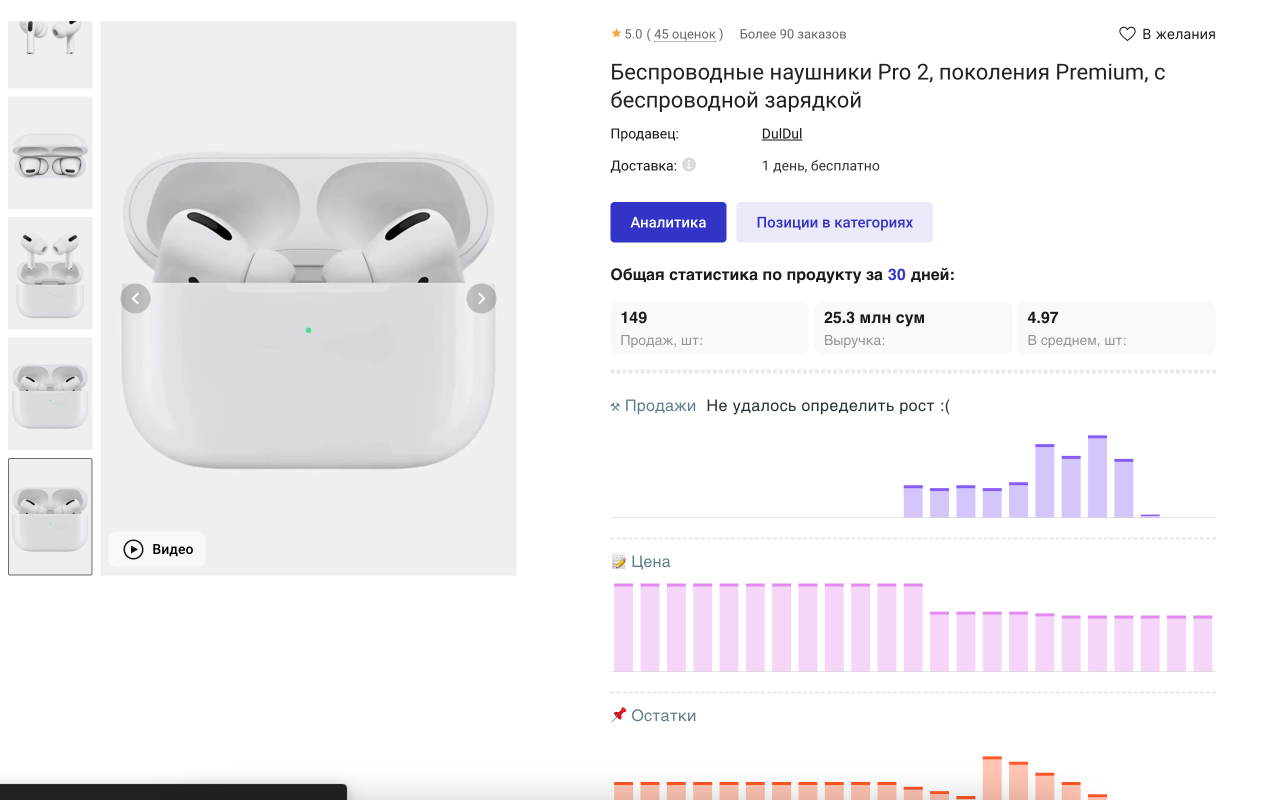
Task: Switch to the Аналитика tab
Action: click(x=668, y=221)
